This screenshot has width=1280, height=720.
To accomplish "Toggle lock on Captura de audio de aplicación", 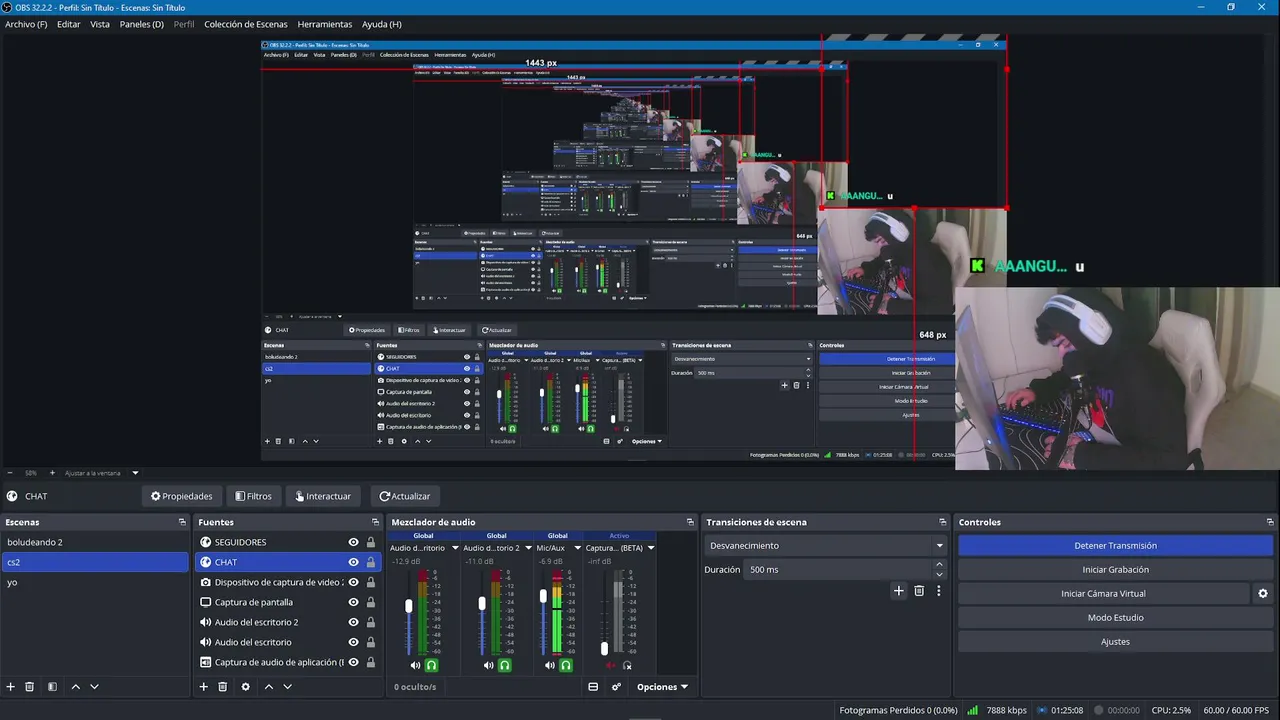I will tap(371, 662).
